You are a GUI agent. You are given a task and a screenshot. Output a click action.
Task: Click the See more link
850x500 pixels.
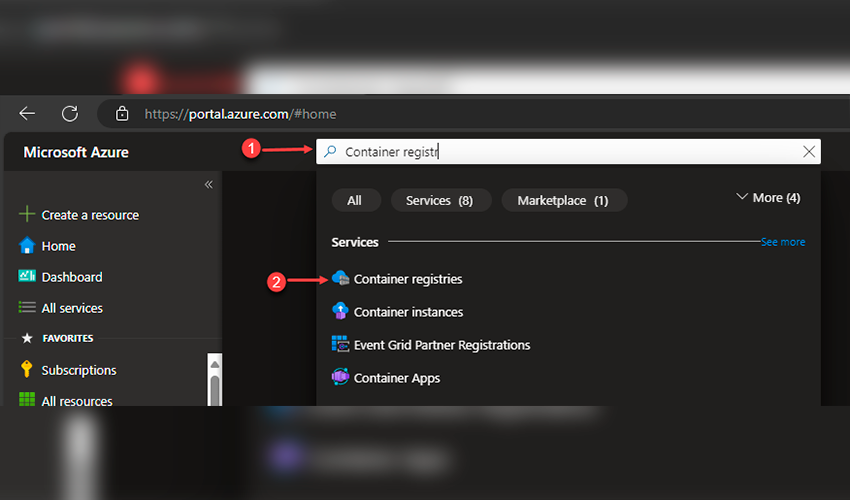point(783,242)
